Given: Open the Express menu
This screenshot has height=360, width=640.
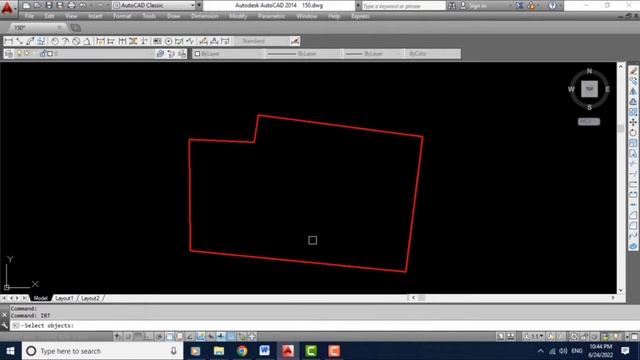Looking at the screenshot, I should pyautogui.click(x=360, y=16).
